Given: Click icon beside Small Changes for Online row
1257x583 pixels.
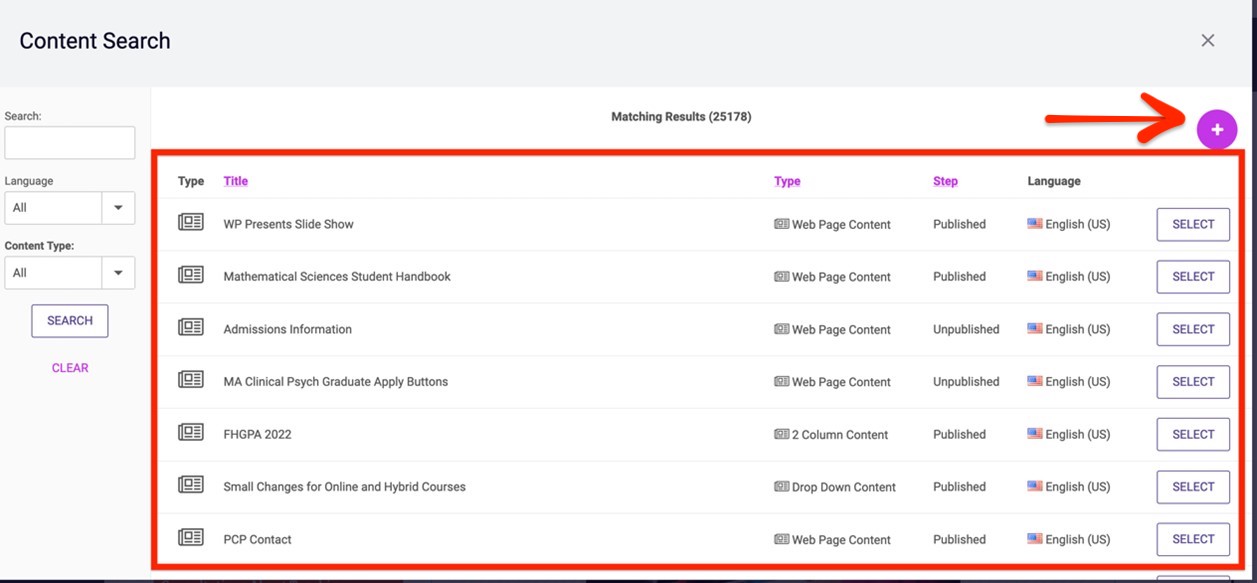Looking at the screenshot, I should click(x=191, y=485).
